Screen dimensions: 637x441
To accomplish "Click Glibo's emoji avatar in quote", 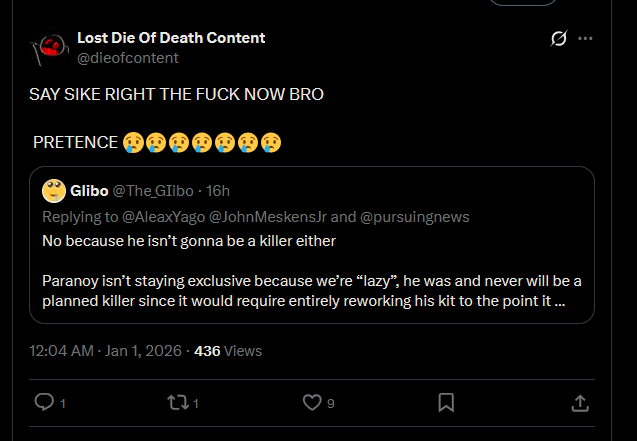I will (x=54, y=191).
